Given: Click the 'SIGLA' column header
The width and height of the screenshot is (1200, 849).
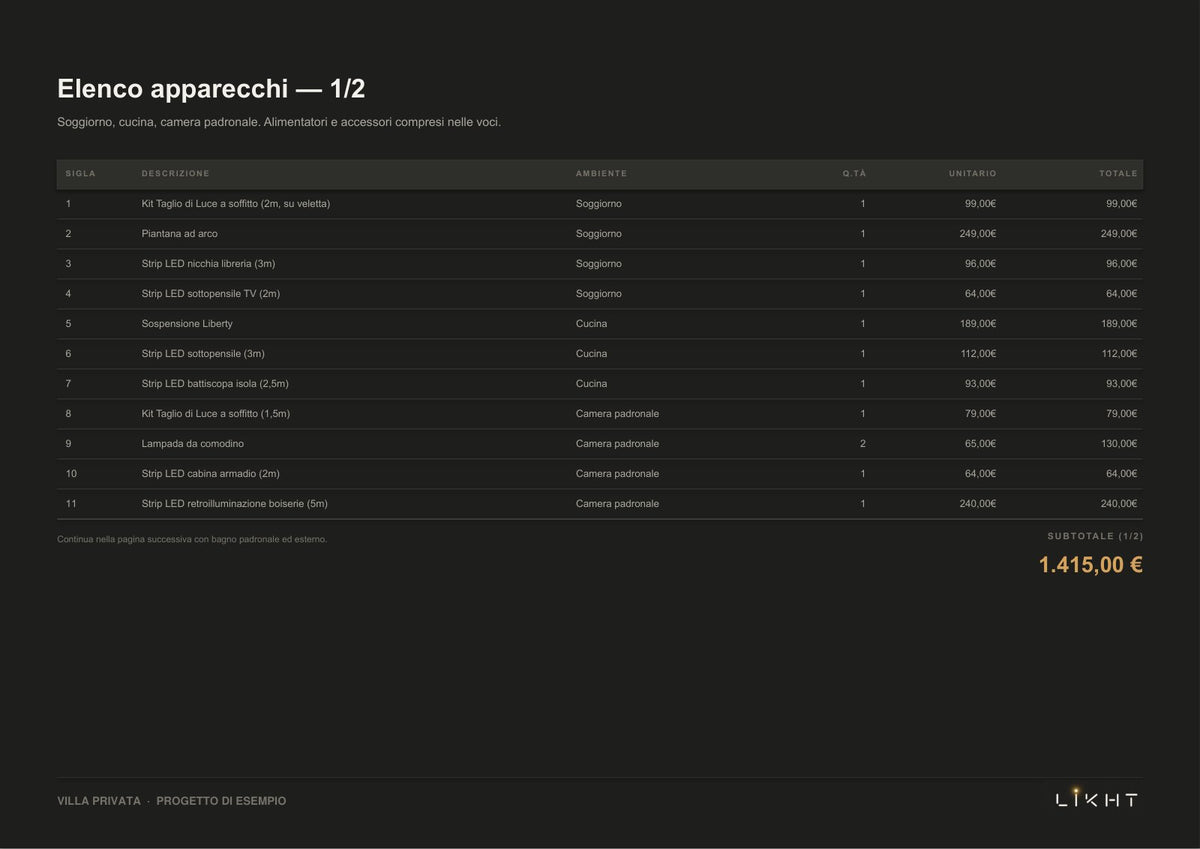Looking at the screenshot, I should pos(81,174).
